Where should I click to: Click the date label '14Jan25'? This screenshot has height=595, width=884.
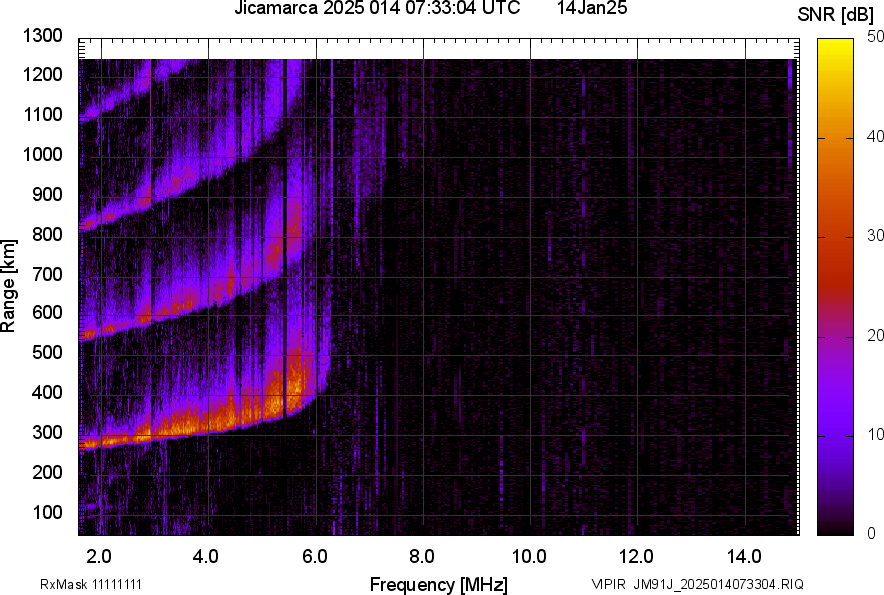[592, 8]
